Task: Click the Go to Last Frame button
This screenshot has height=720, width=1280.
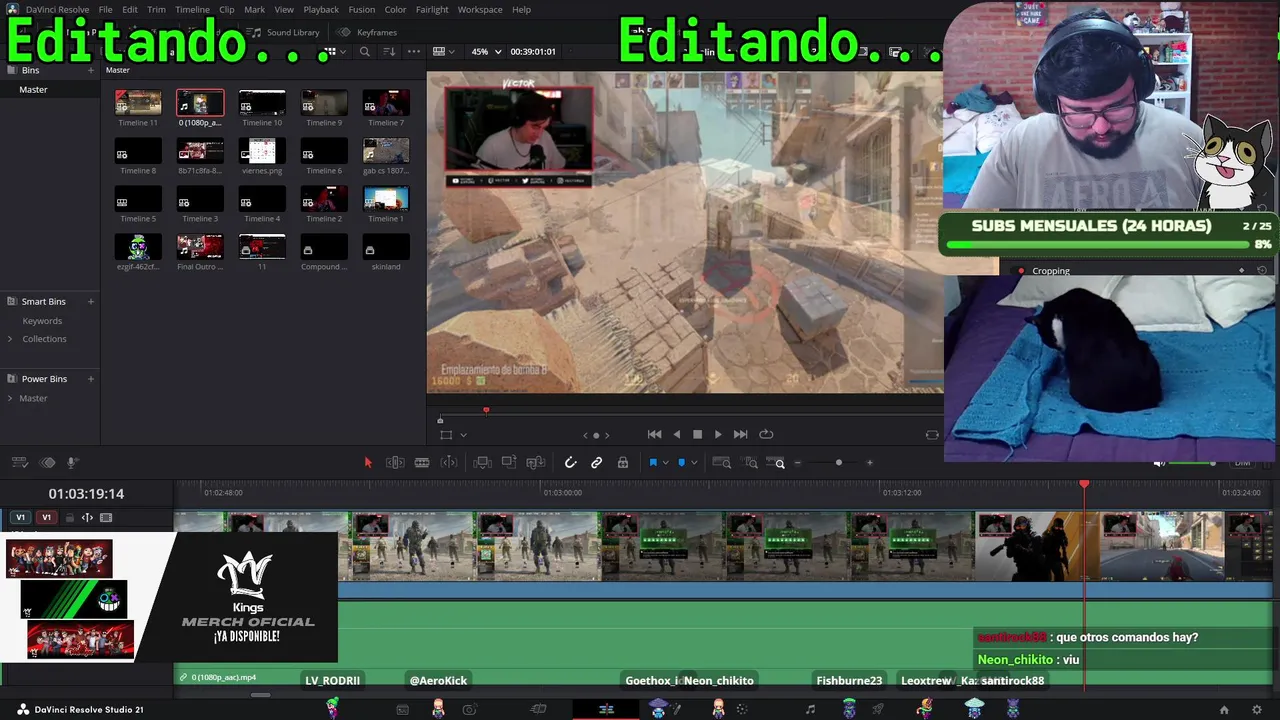Action: (x=740, y=434)
